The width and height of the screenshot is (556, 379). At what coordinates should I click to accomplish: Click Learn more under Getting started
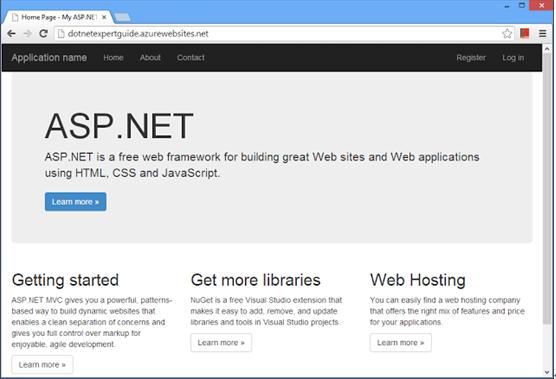pyautogui.click(x=42, y=364)
